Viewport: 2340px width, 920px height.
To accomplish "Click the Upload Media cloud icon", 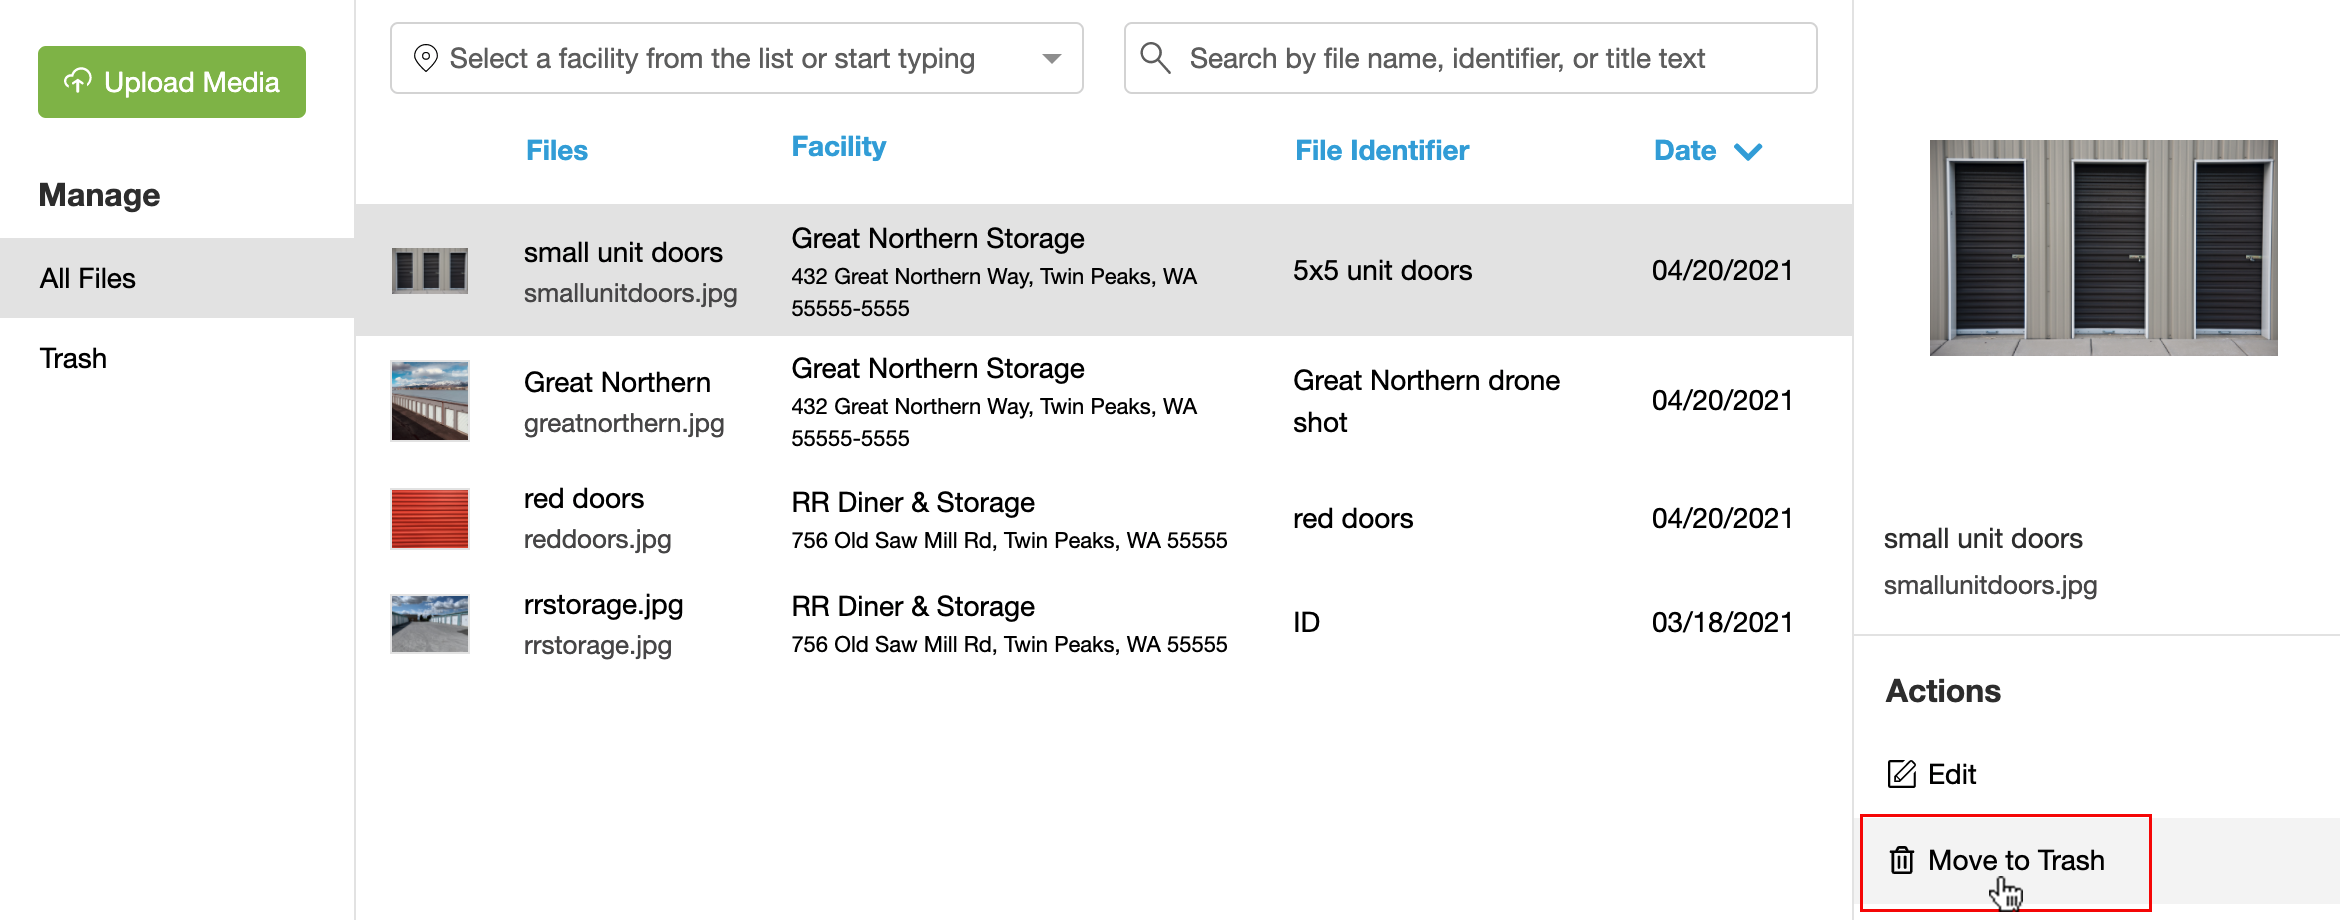I will 78,81.
